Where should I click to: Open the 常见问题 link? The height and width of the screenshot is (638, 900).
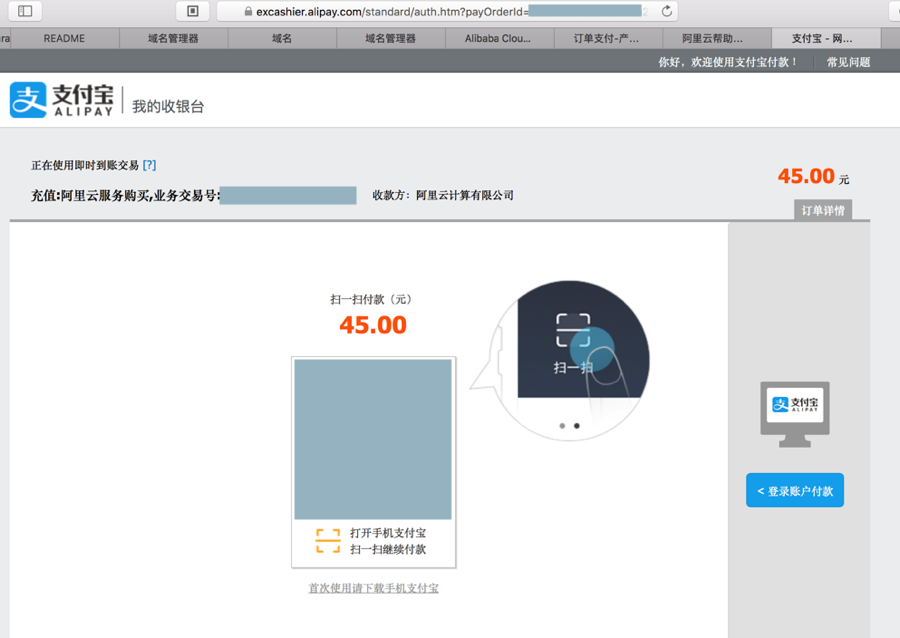point(848,62)
